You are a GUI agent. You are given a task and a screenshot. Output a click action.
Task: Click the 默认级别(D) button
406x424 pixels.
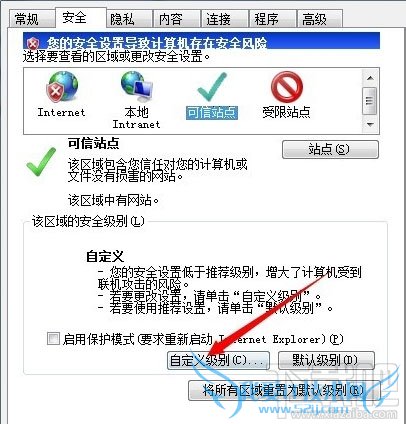[x=326, y=360]
